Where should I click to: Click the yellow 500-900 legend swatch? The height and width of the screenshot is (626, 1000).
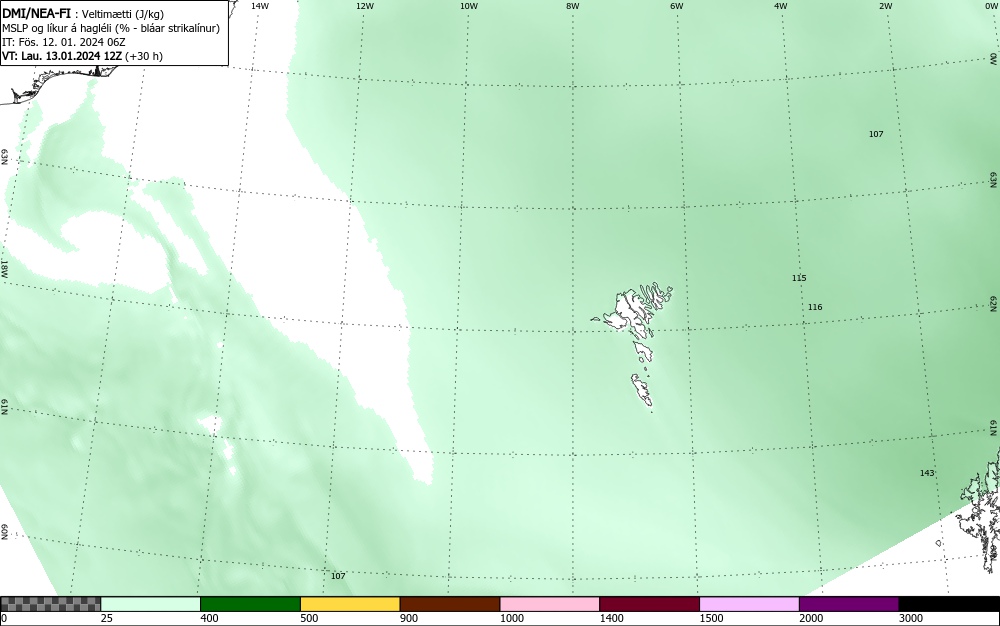350,604
